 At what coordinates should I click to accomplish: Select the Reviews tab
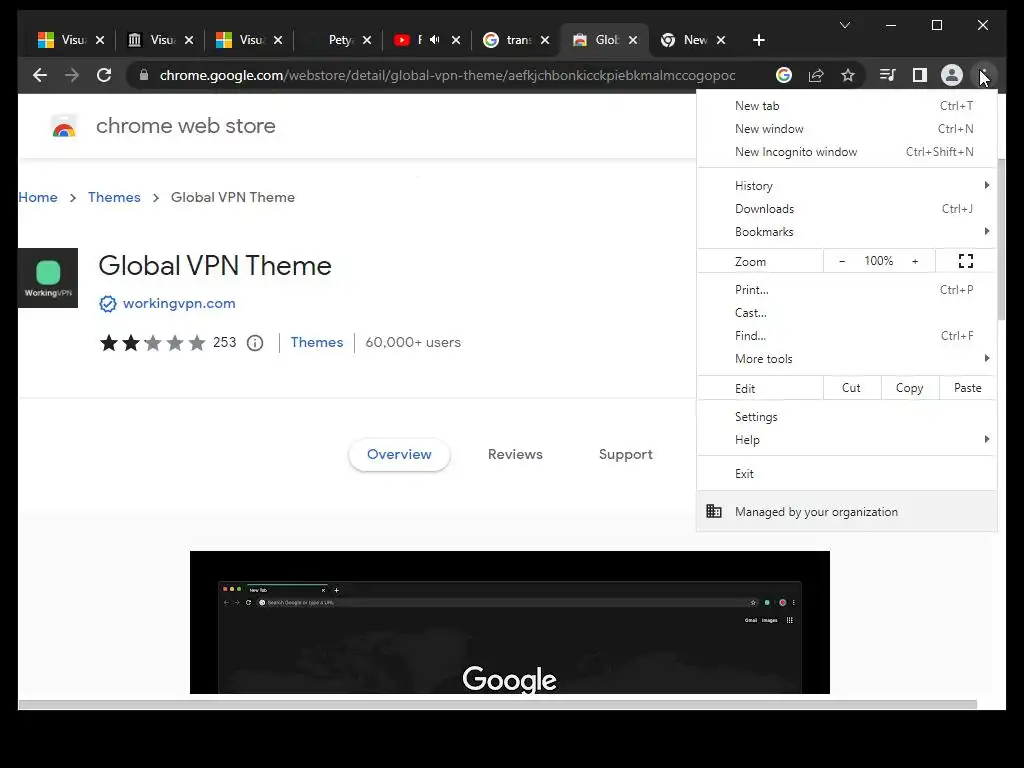pos(515,455)
